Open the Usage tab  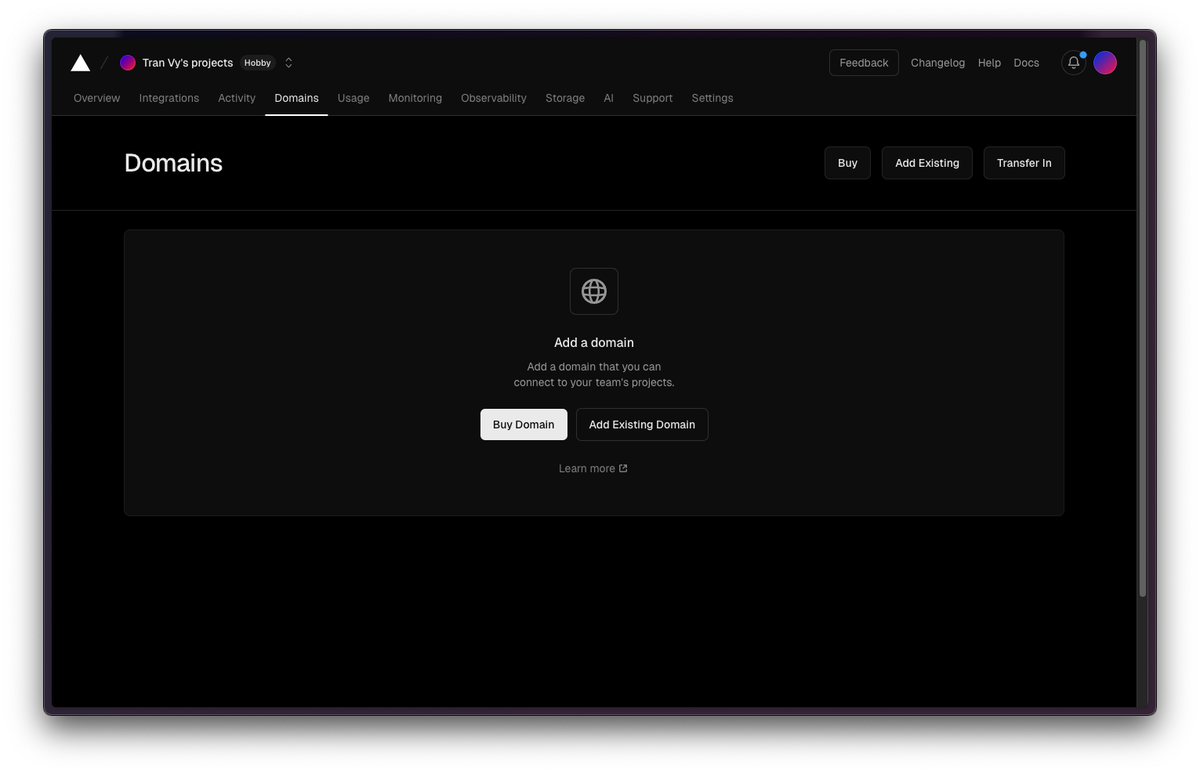coord(353,97)
